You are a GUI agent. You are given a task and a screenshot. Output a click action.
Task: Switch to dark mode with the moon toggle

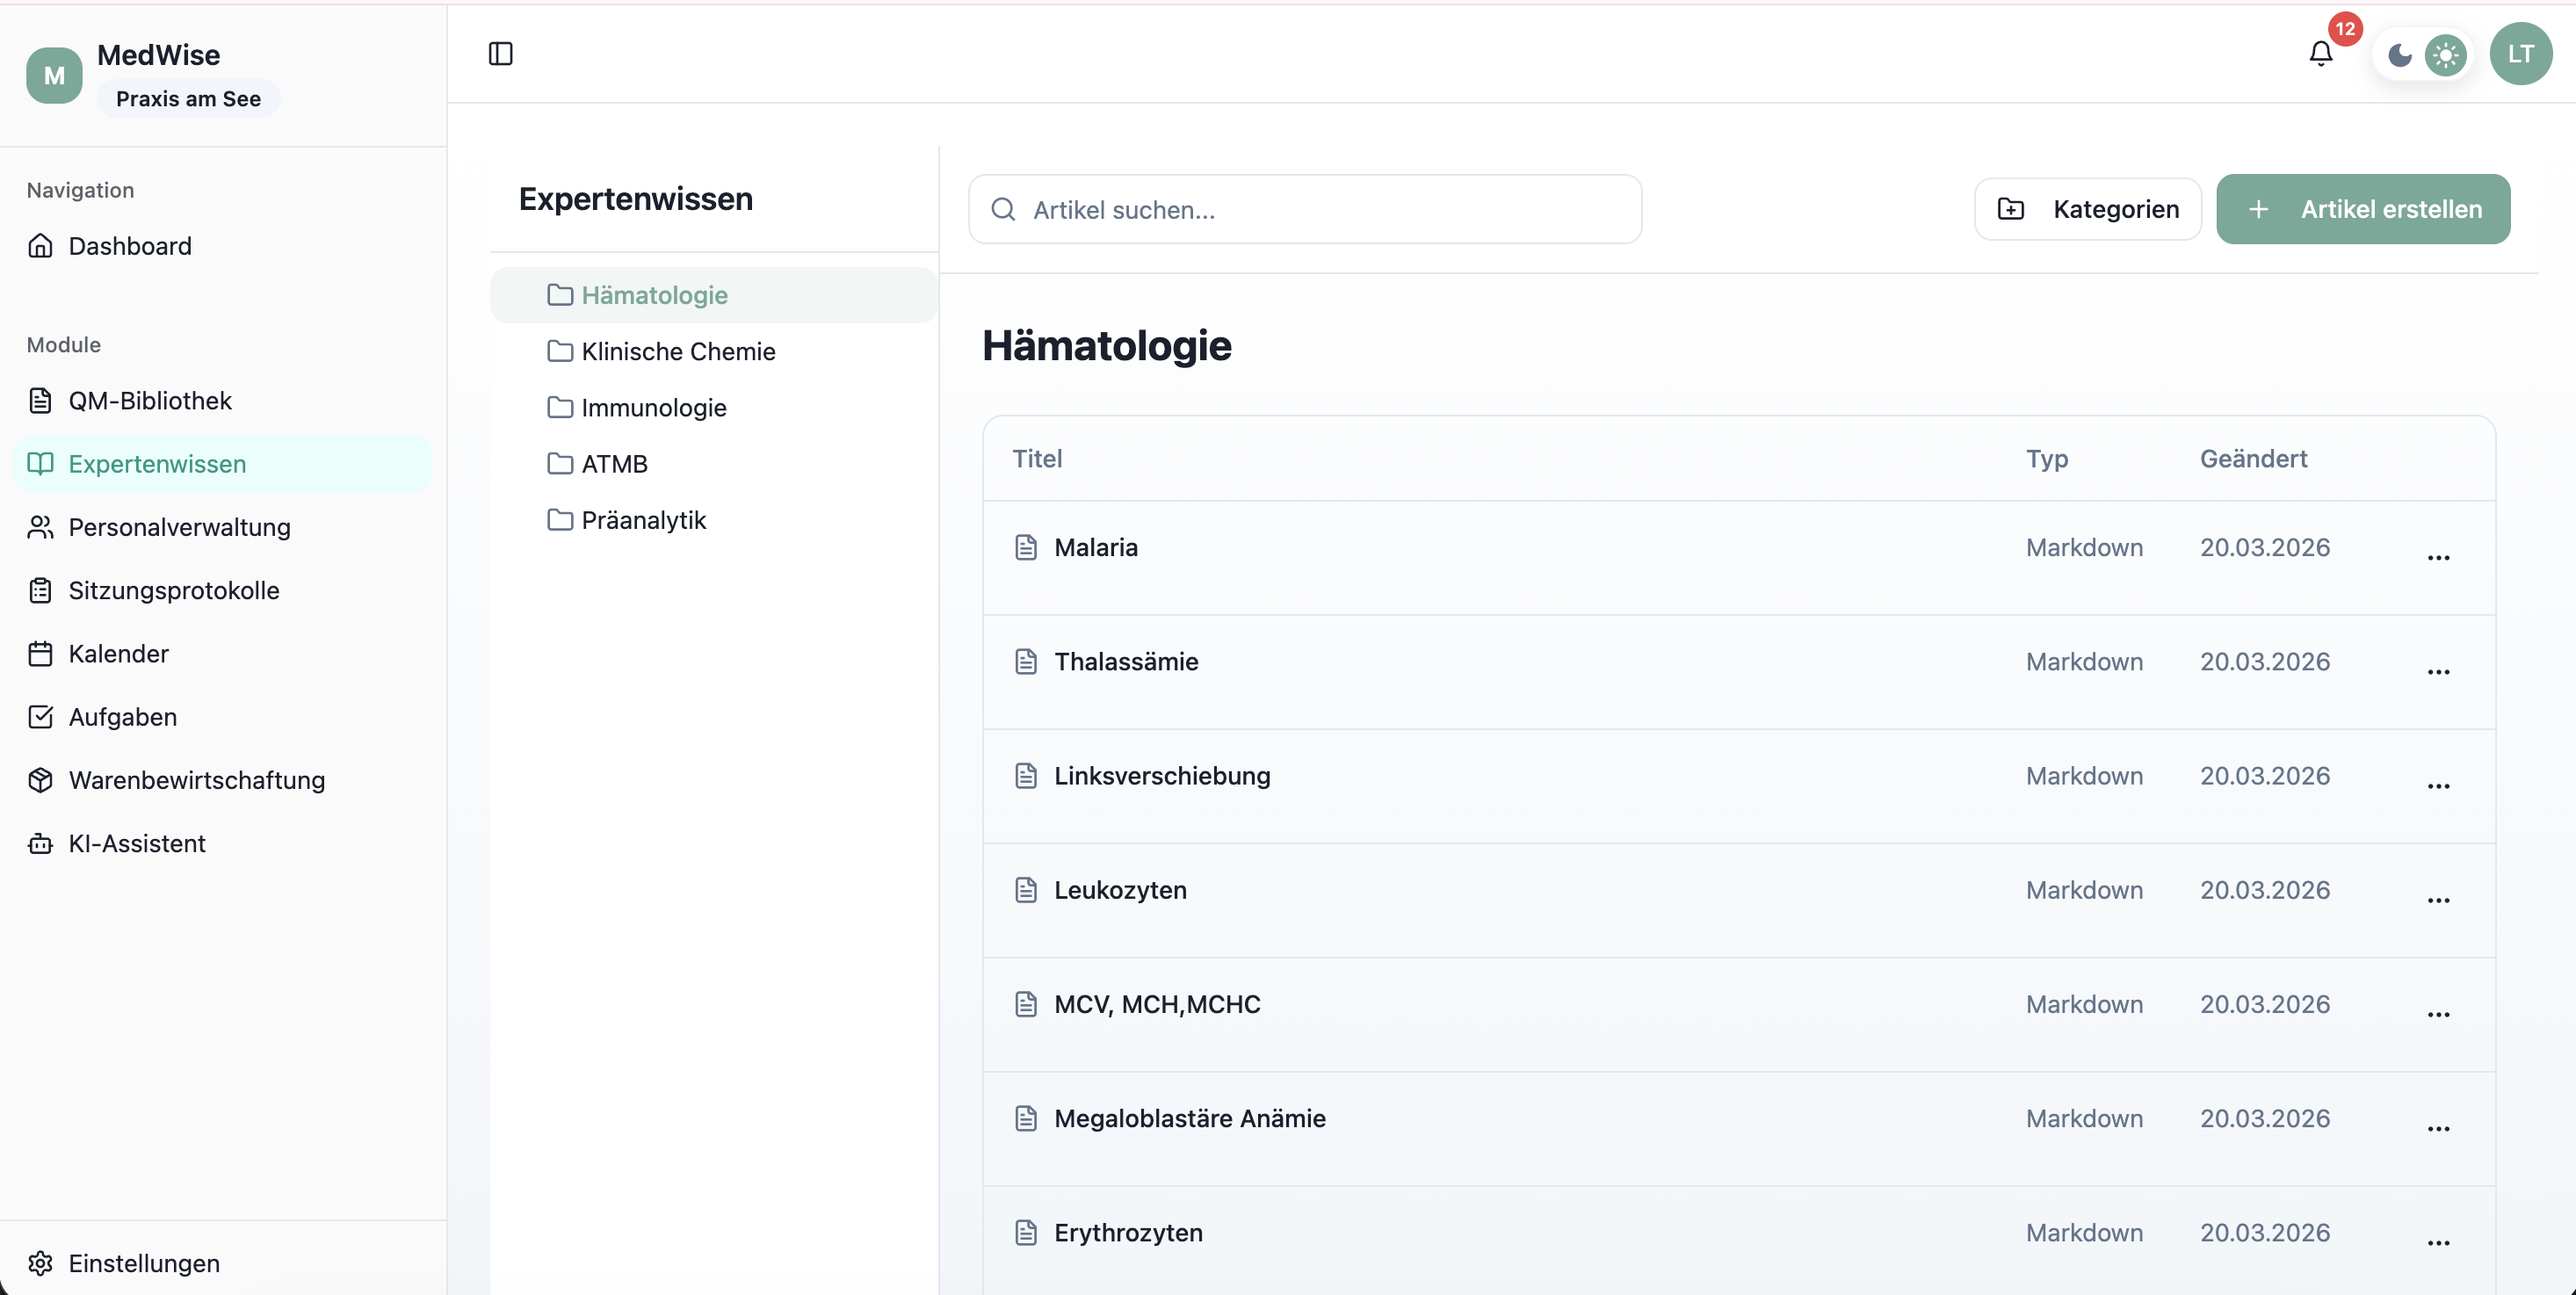tap(2399, 55)
